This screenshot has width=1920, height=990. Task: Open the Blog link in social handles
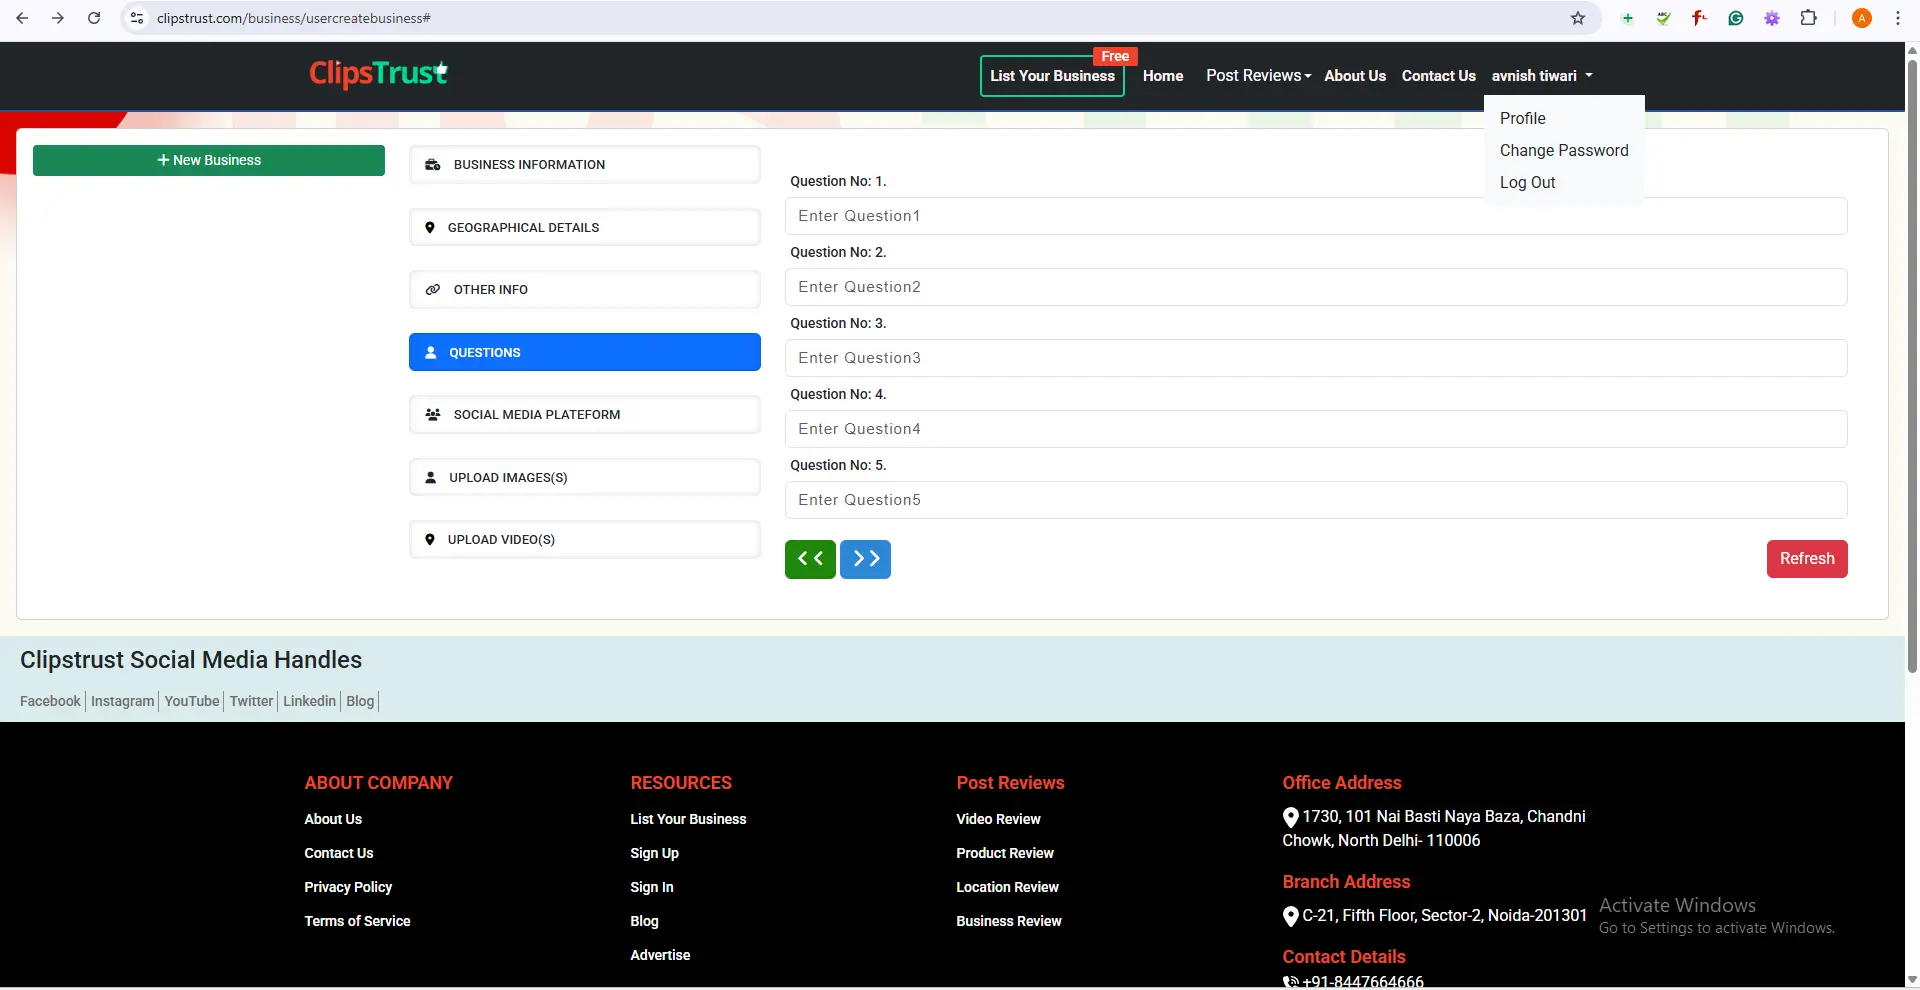coord(360,702)
